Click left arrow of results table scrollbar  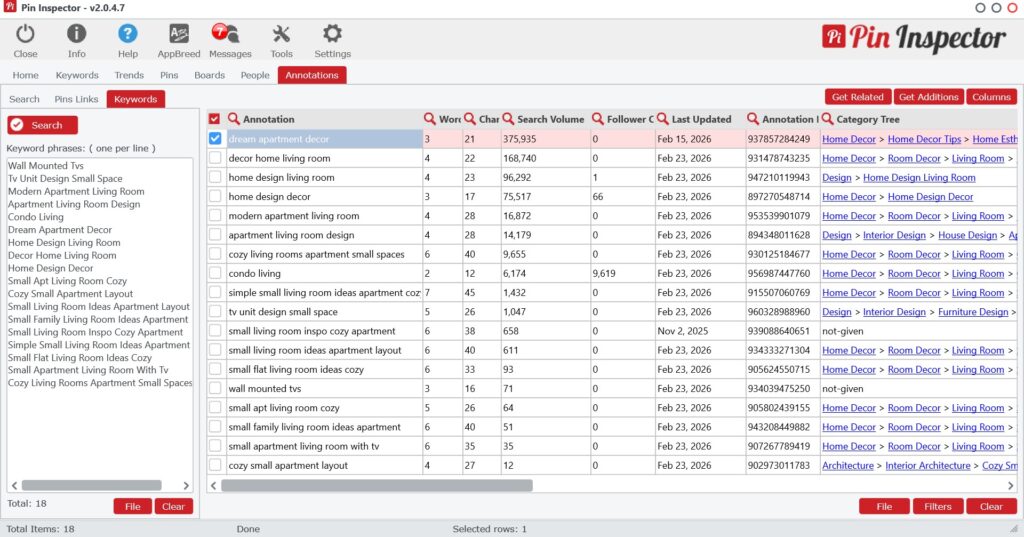[213, 485]
